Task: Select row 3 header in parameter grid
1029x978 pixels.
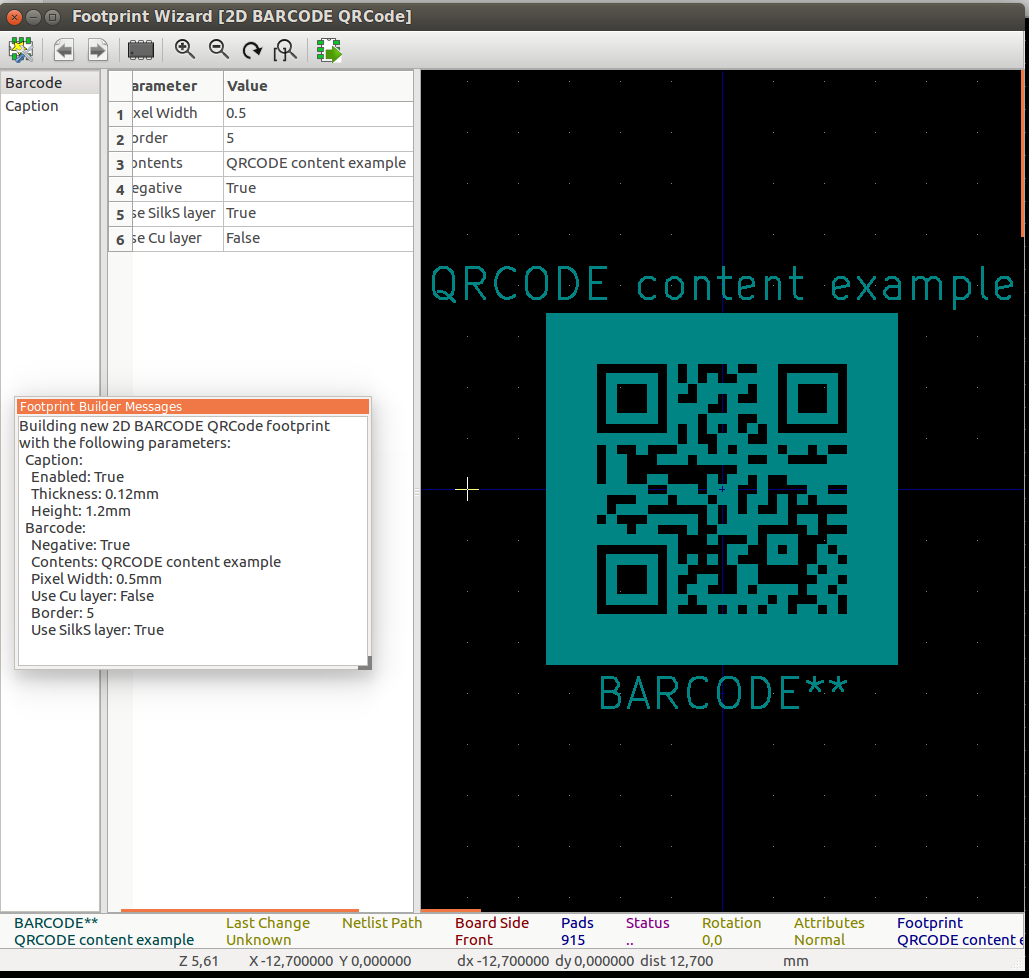Action: [120, 165]
